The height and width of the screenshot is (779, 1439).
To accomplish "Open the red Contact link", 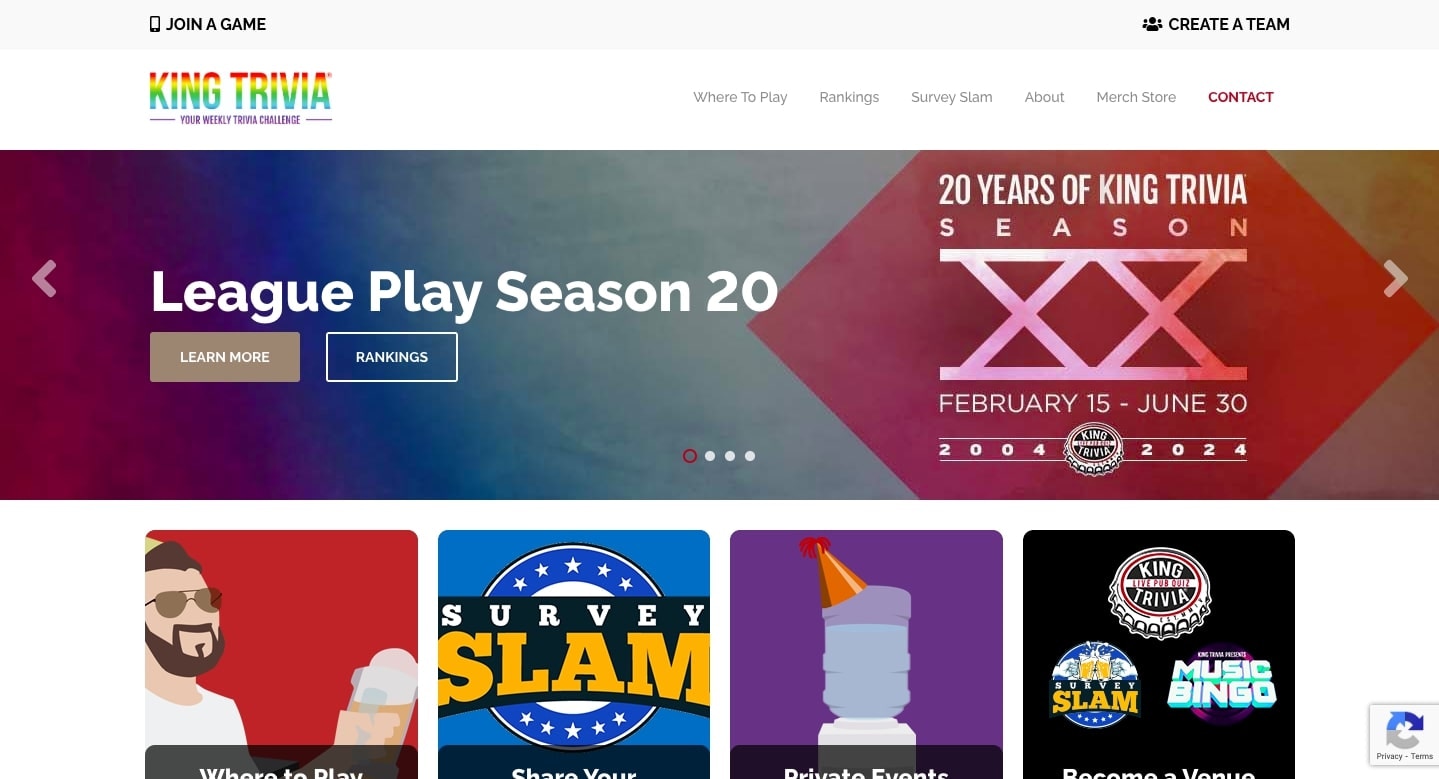I will 1240,97.
